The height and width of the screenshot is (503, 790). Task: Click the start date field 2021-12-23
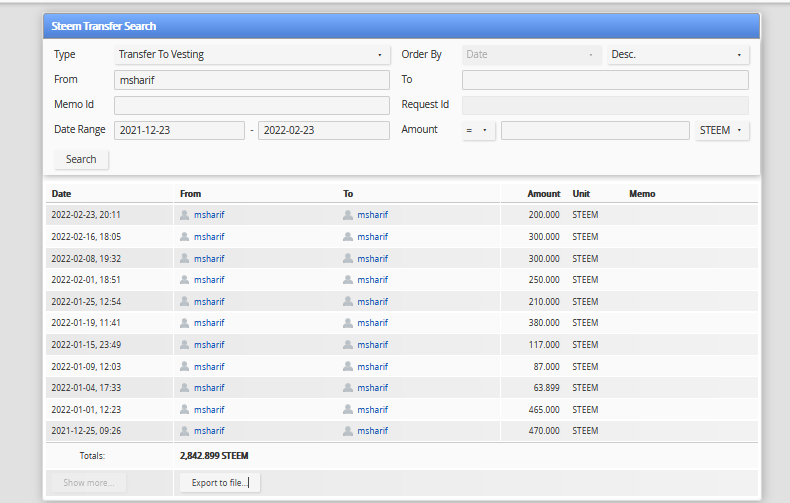(179, 130)
